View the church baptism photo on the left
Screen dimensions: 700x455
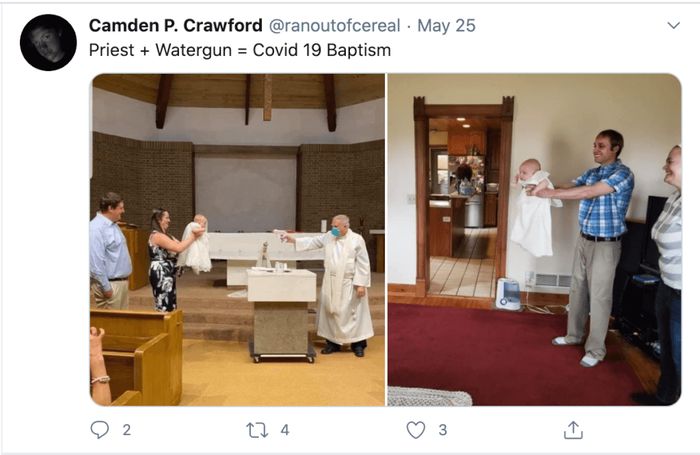238,240
